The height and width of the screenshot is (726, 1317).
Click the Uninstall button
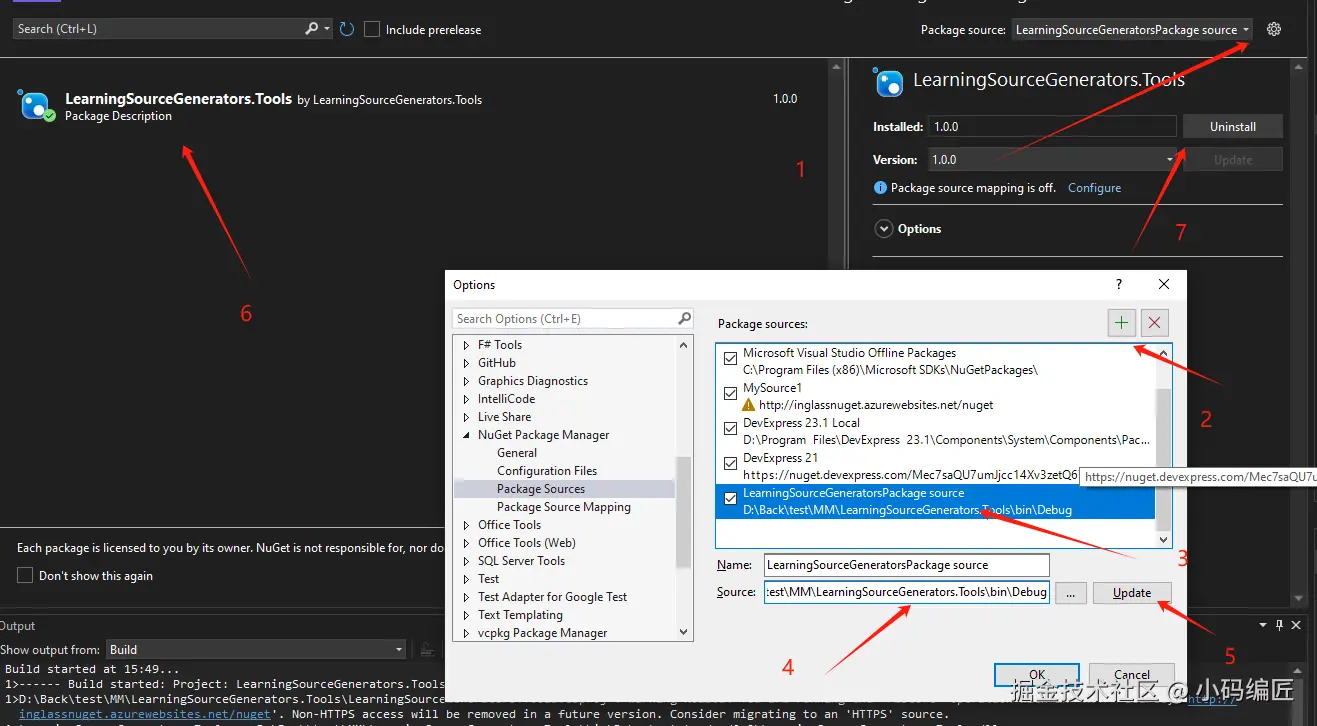tap(1232, 127)
